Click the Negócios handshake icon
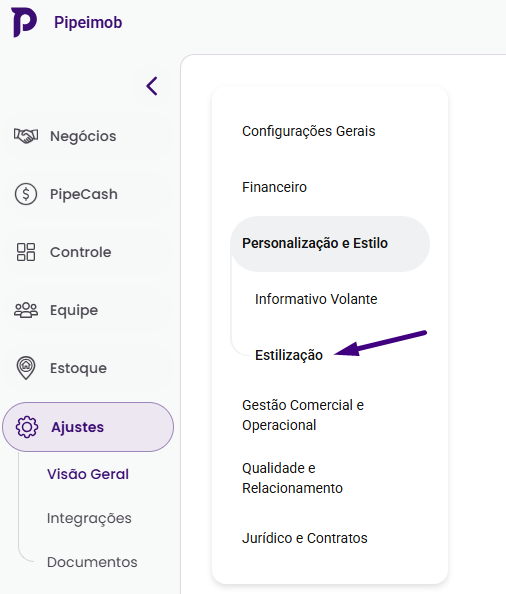This screenshot has height=594, width=506. (x=26, y=136)
